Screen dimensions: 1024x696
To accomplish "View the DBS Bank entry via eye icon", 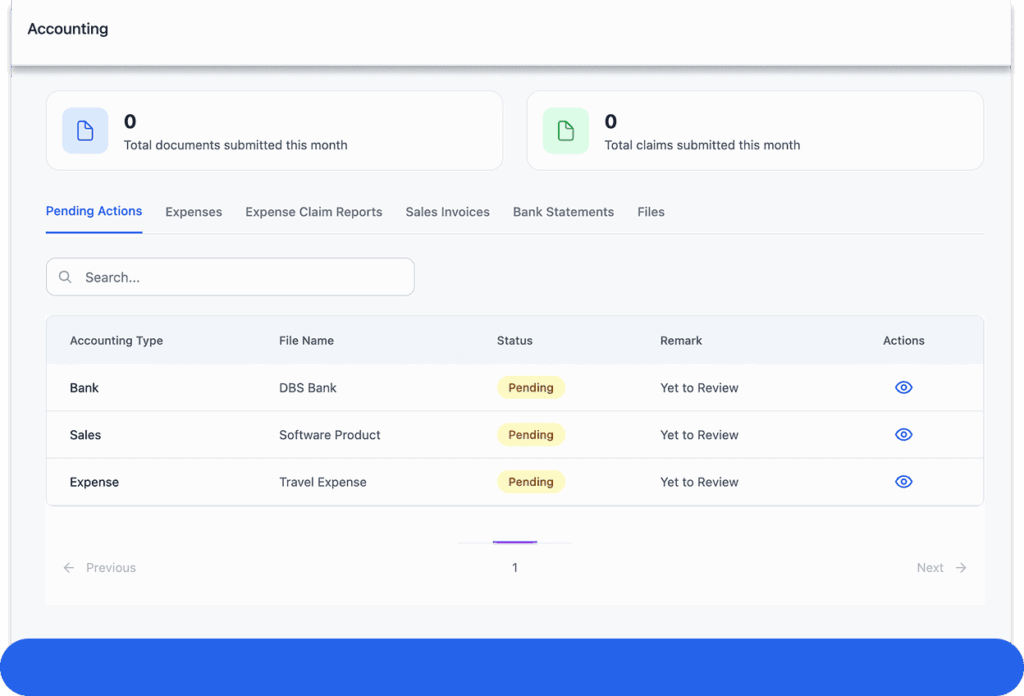I will [x=903, y=387].
